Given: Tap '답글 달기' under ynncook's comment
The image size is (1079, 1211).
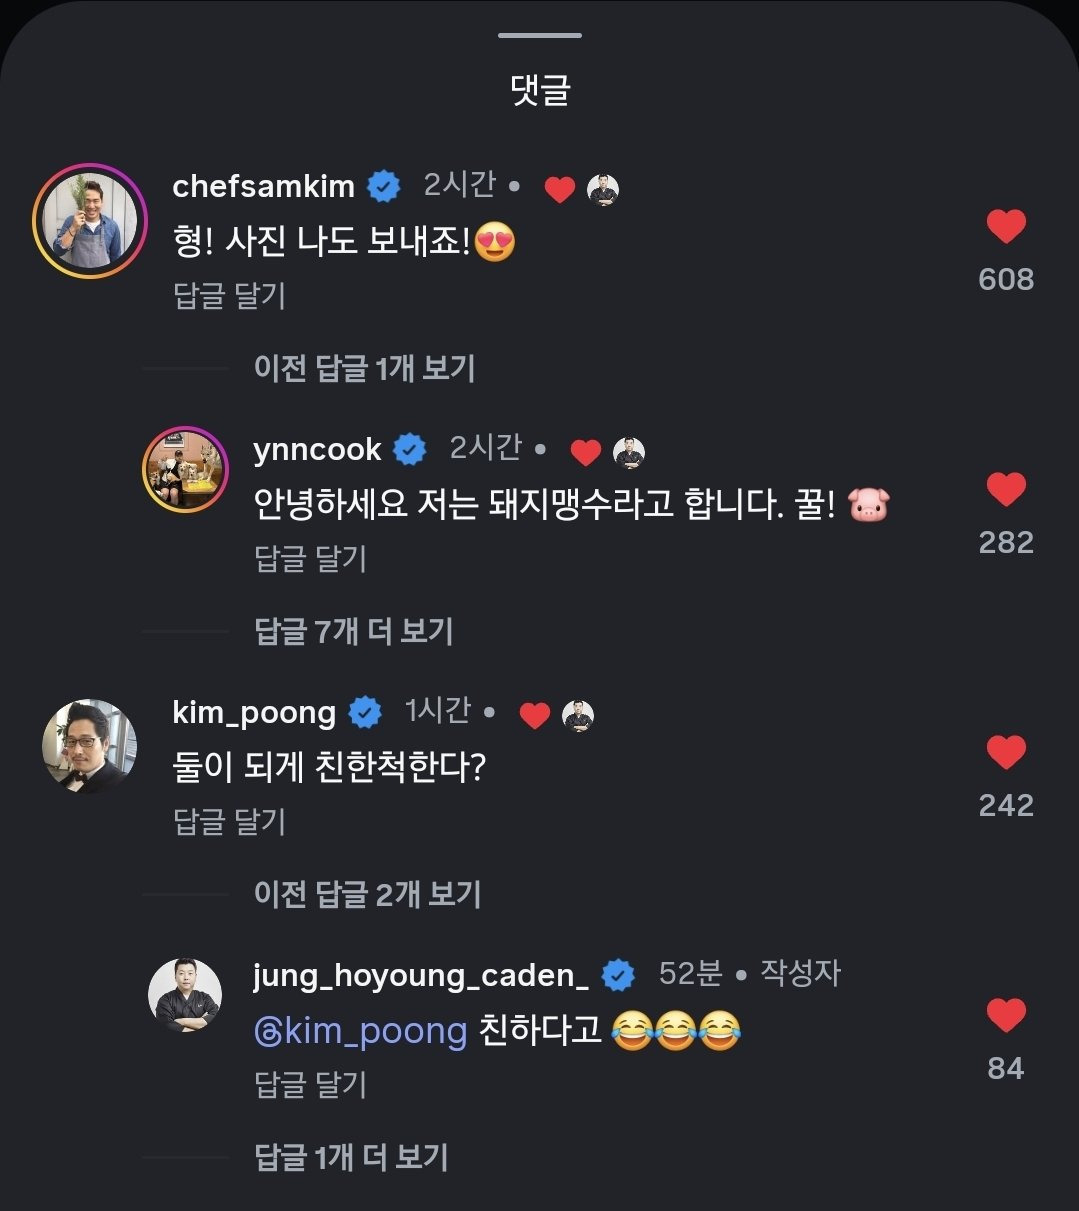Looking at the screenshot, I should coord(311,559).
